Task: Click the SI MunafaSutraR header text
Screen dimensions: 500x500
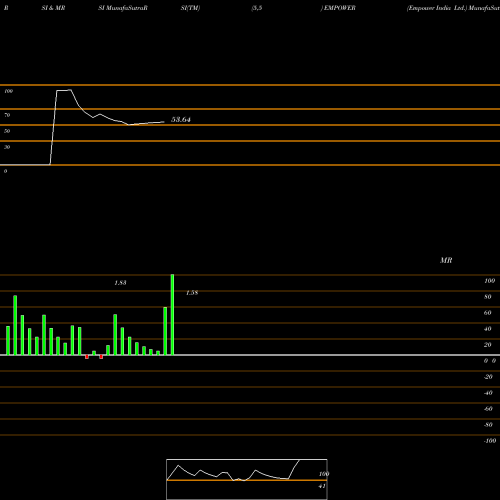Action: click(123, 8)
